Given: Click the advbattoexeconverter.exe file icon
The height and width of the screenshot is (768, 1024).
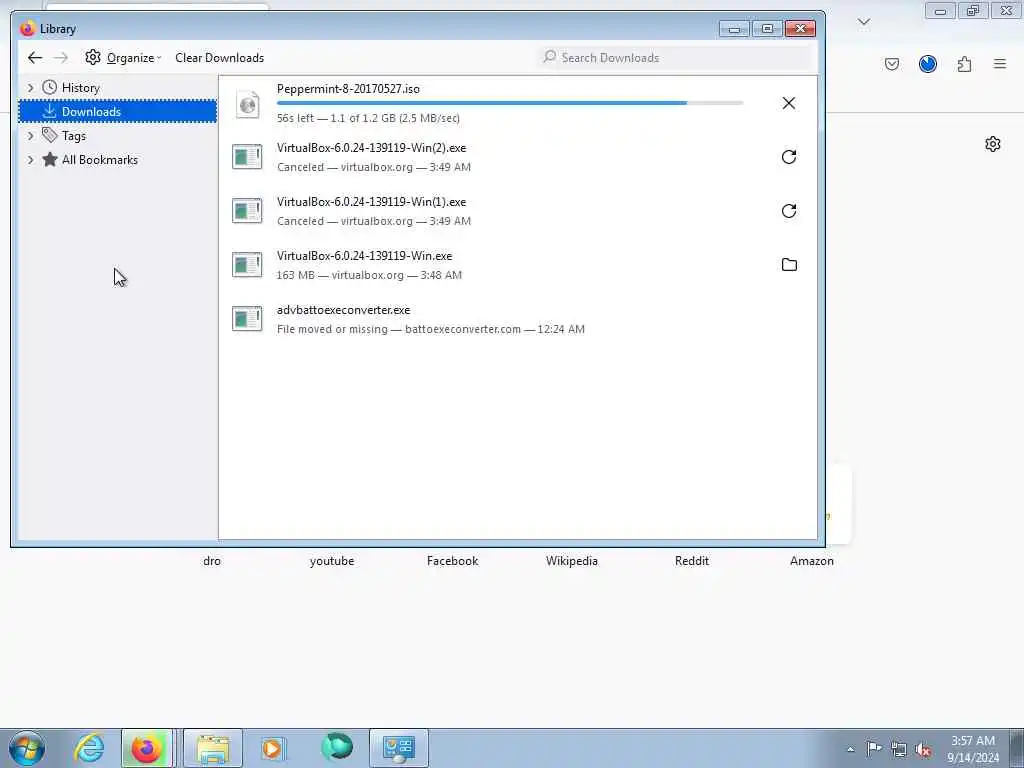Looking at the screenshot, I should pyautogui.click(x=248, y=319).
